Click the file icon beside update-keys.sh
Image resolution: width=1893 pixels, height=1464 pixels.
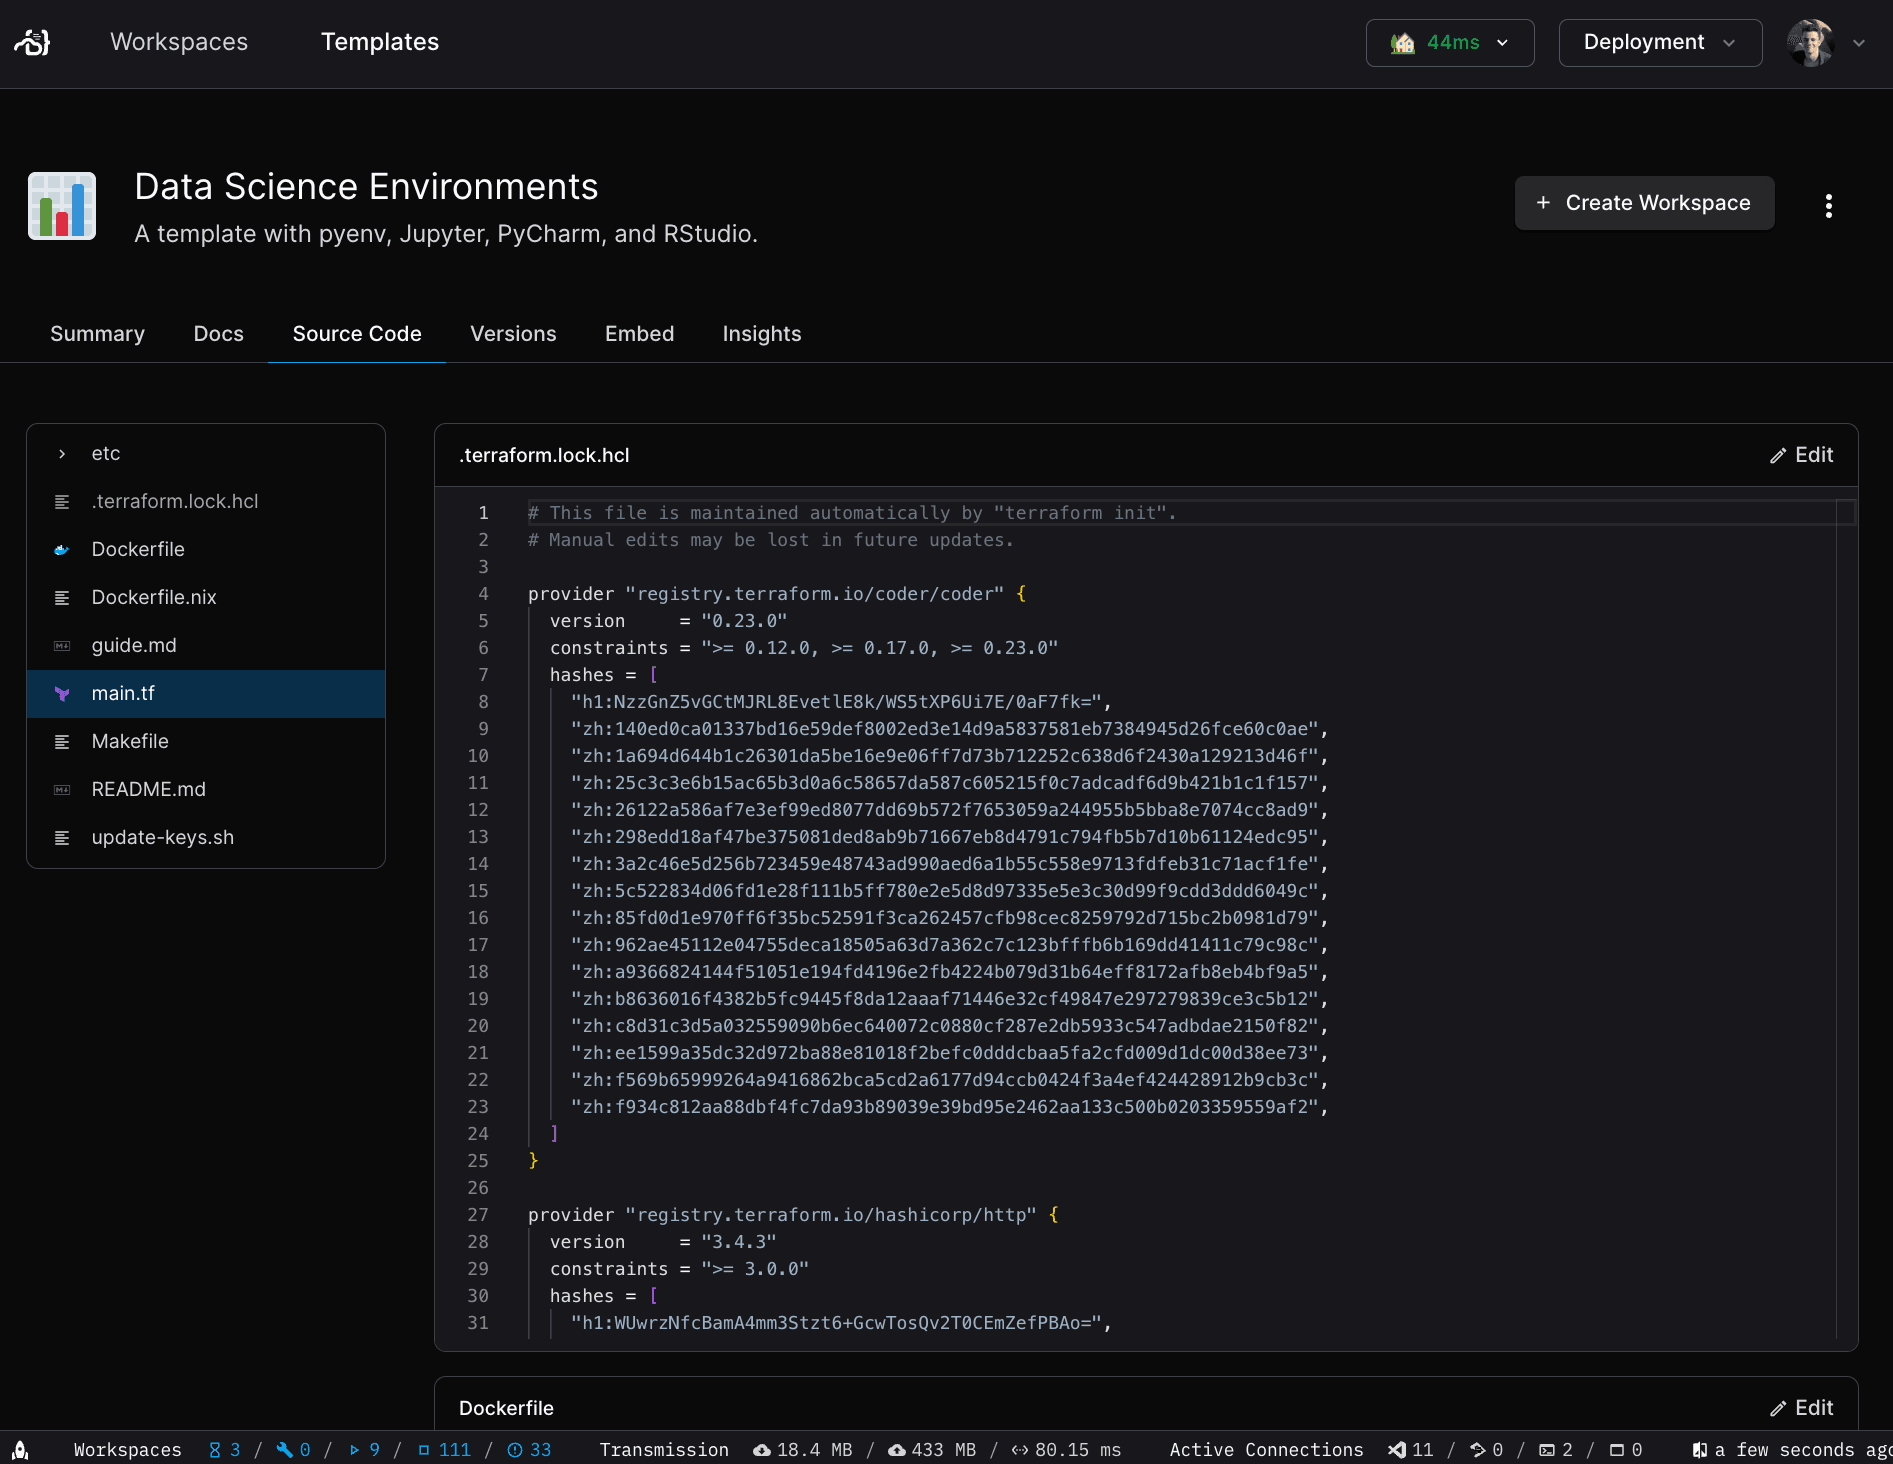pos(62,838)
